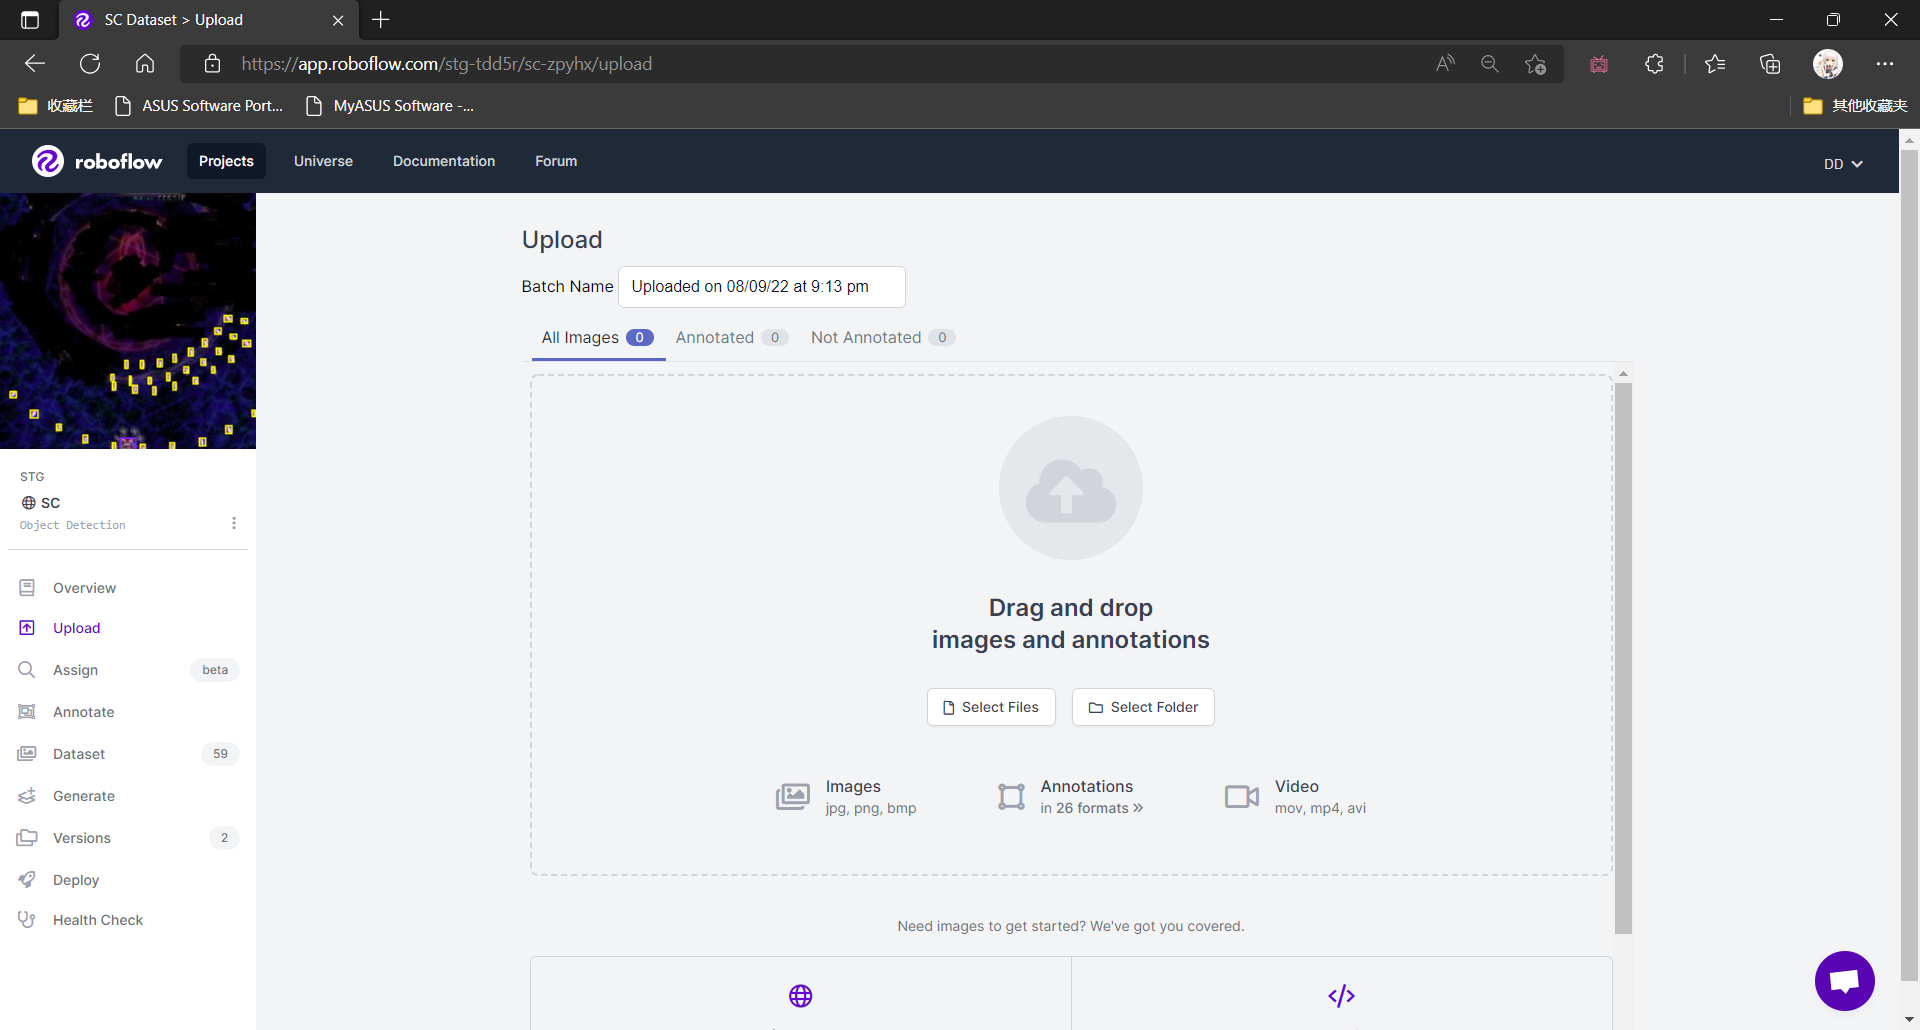Click the Video upload format icon
This screenshot has height=1030, width=1920.
point(1240,796)
